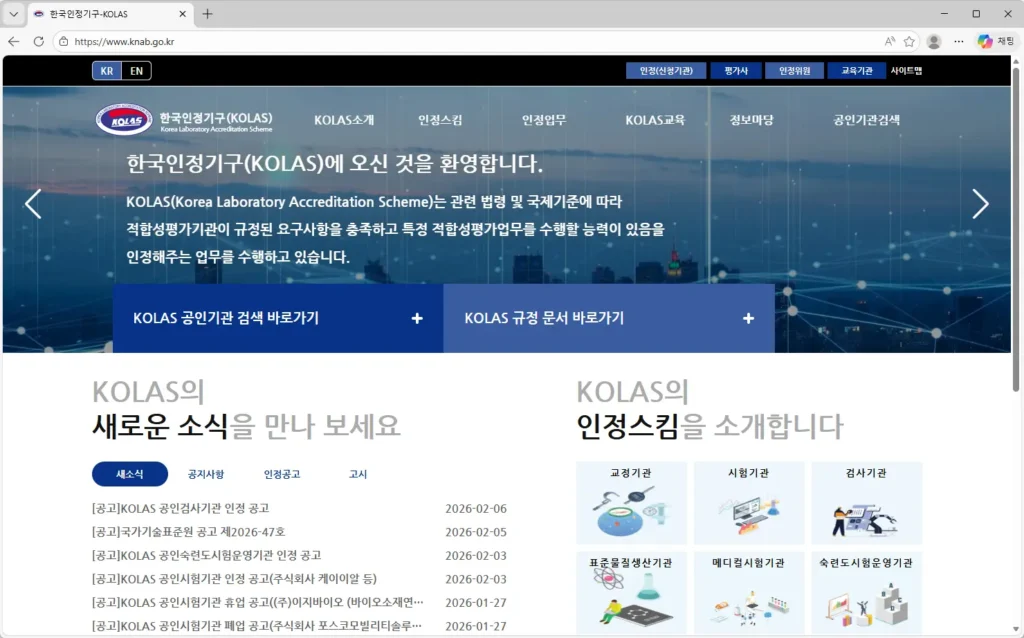This screenshot has width=1024, height=638.
Task: Open 메디컬시험기관 scheme tile
Action: coord(749,594)
